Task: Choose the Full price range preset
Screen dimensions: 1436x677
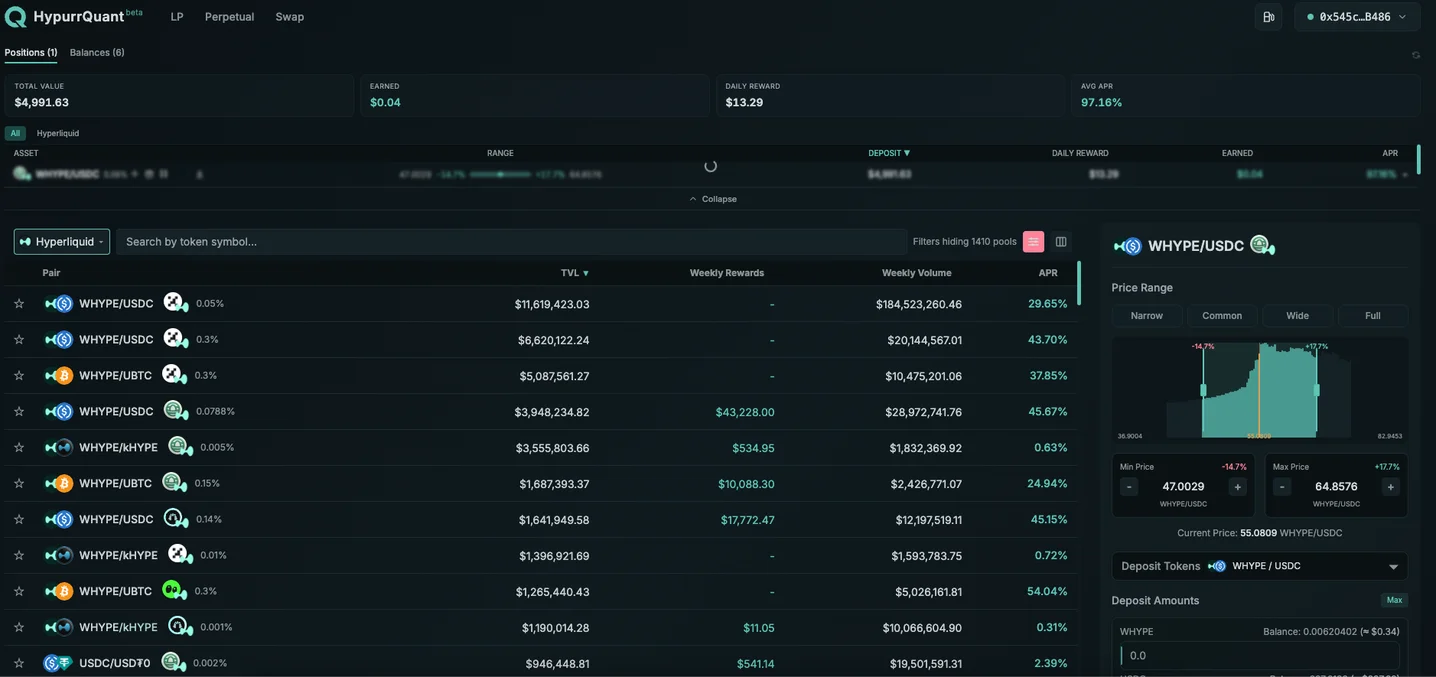Action: [x=1373, y=316]
